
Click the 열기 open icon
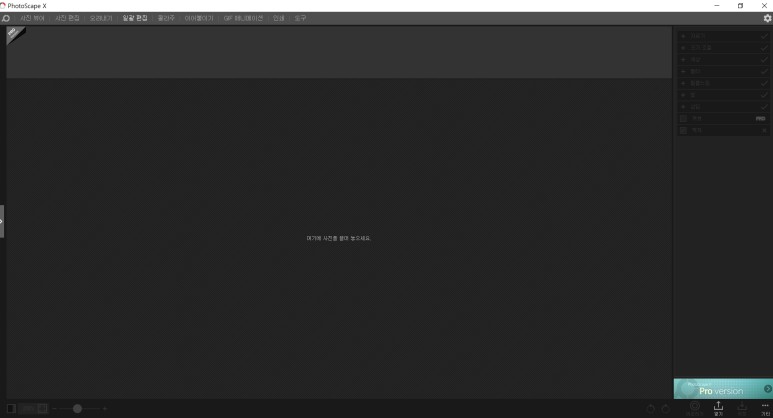(718, 408)
